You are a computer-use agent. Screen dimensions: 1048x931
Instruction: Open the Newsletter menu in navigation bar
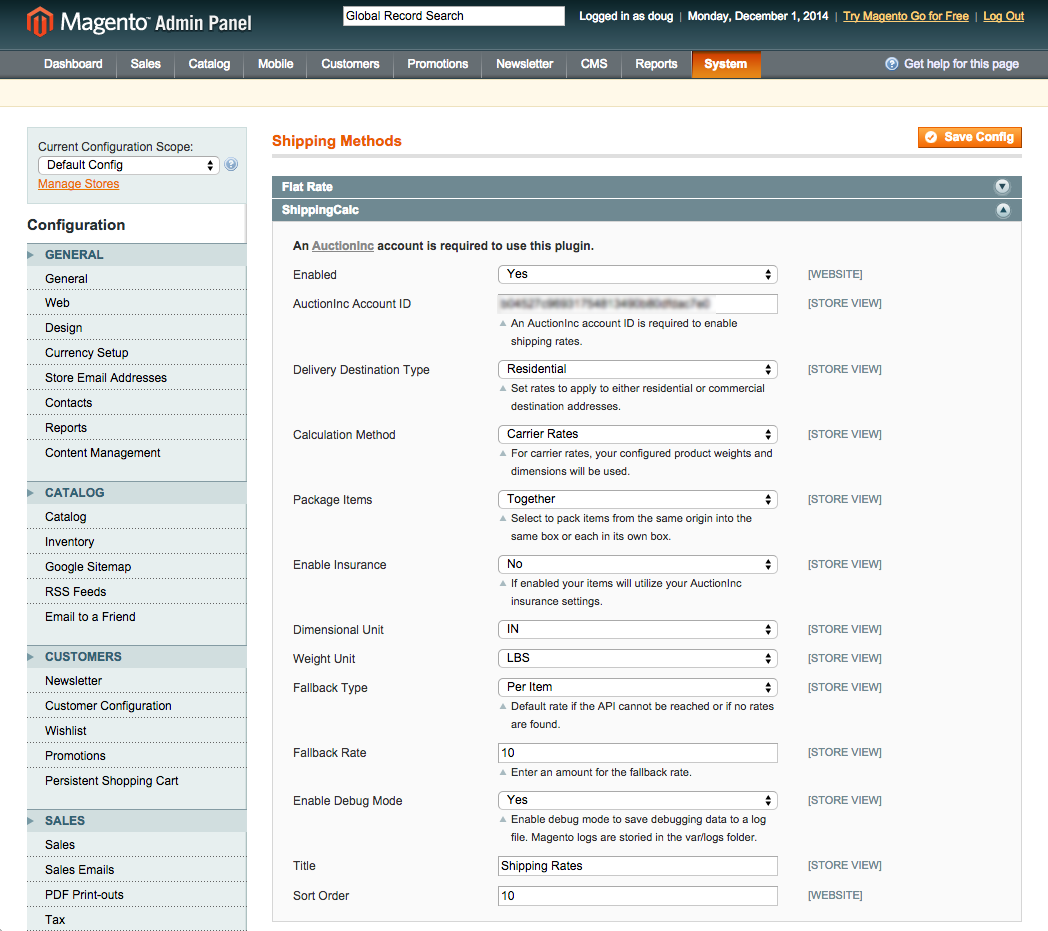pos(525,64)
